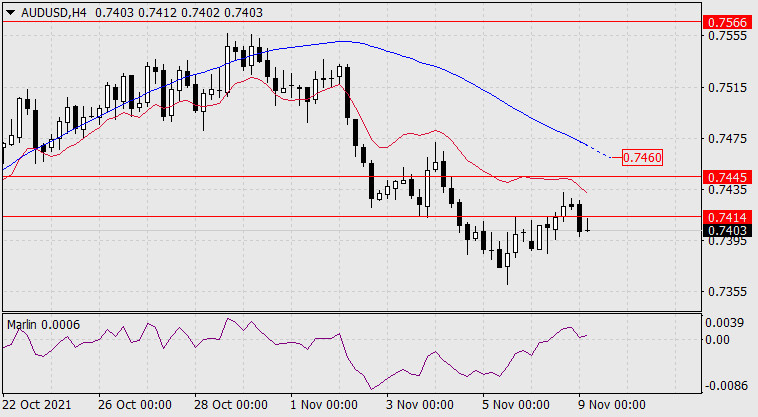Click the current price 0.7403 label
This screenshot has width=758, height=417.
[x=727, y=230]
